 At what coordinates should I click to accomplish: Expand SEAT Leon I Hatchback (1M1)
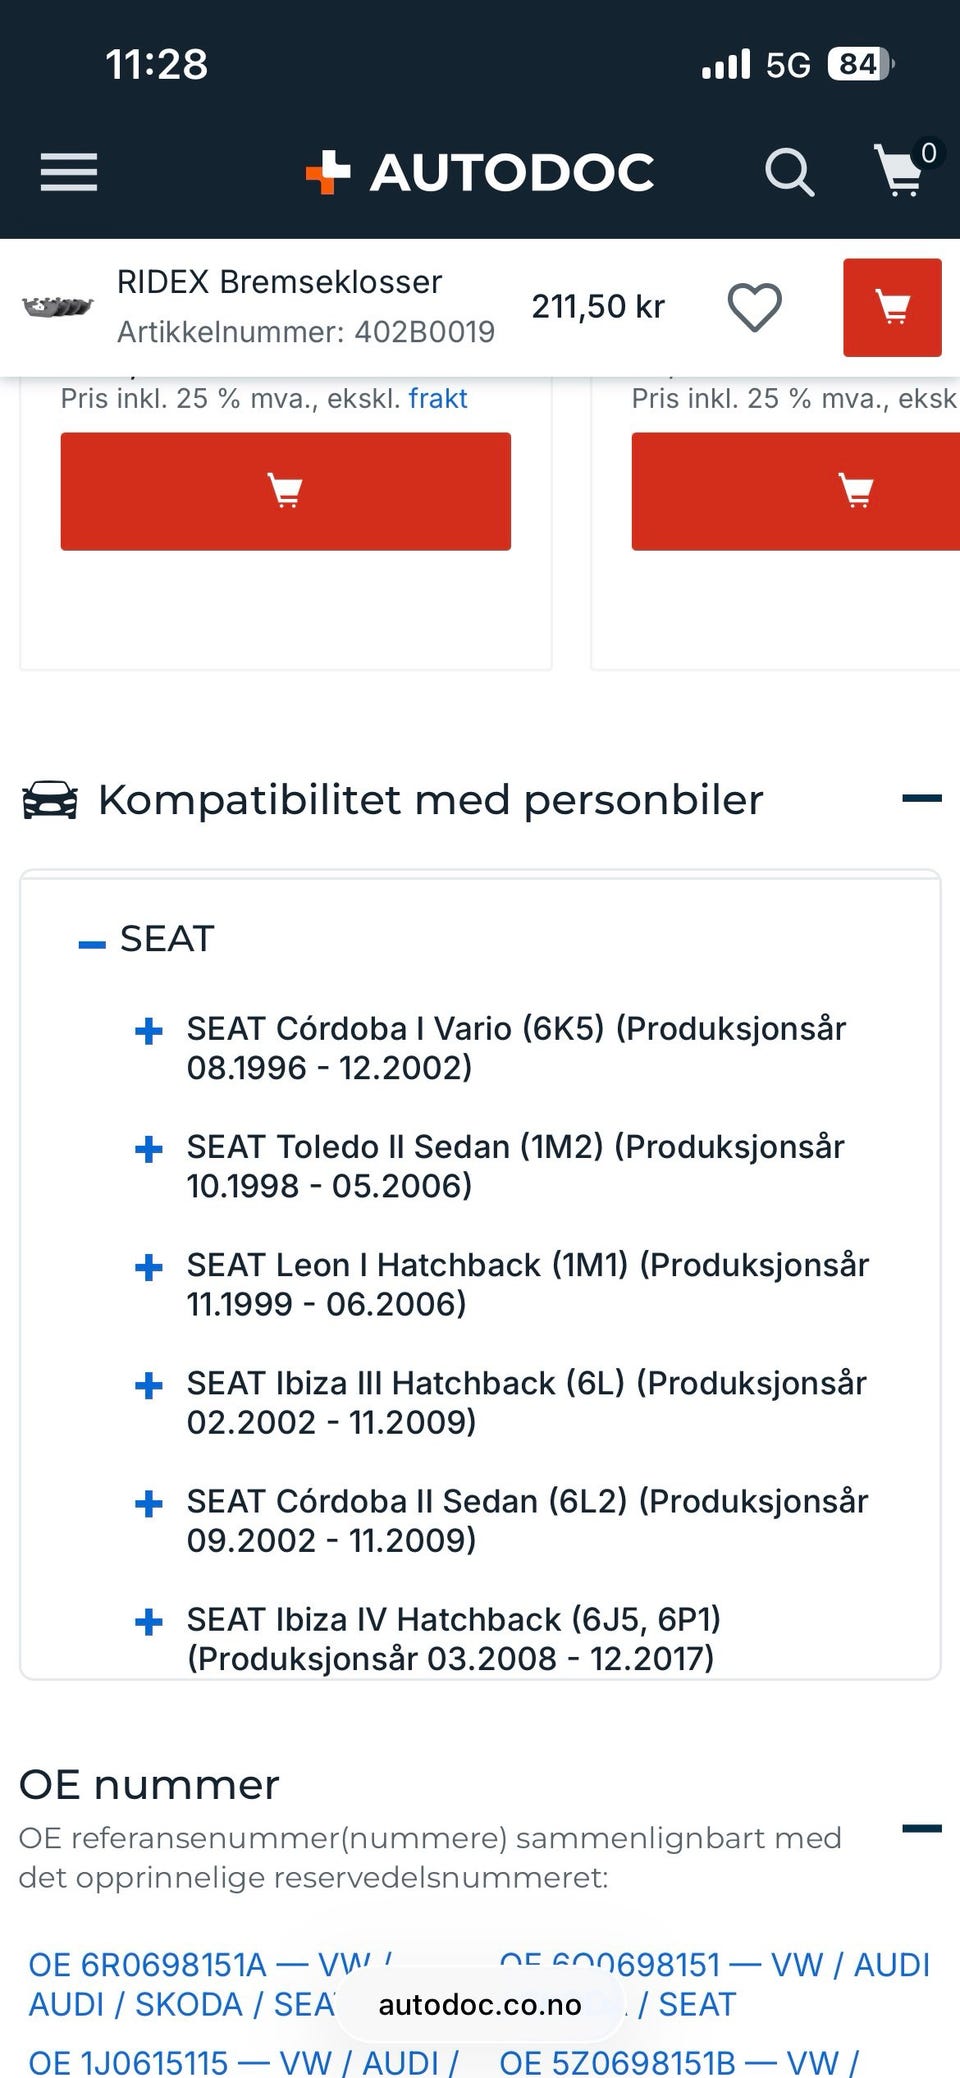[149, 1267]
